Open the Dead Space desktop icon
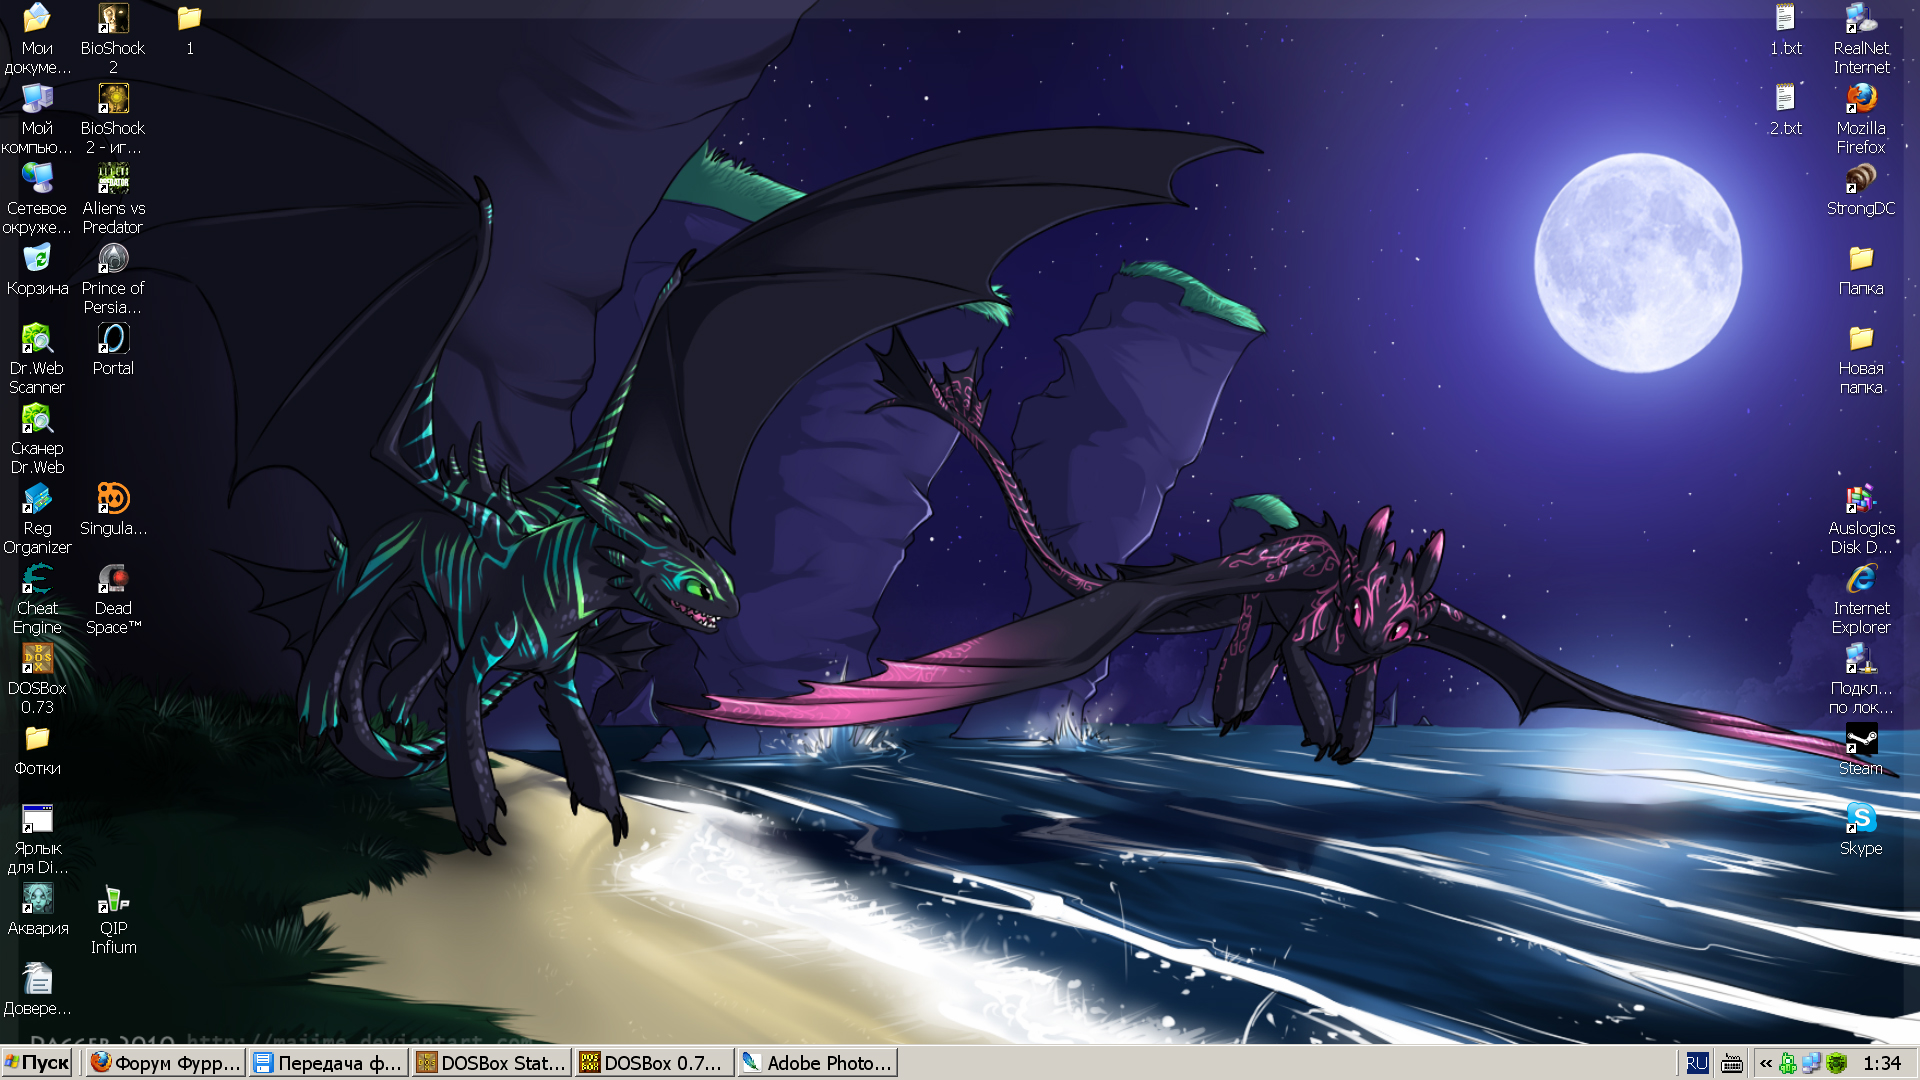The image size is (1920, 1080). point(113,580)
